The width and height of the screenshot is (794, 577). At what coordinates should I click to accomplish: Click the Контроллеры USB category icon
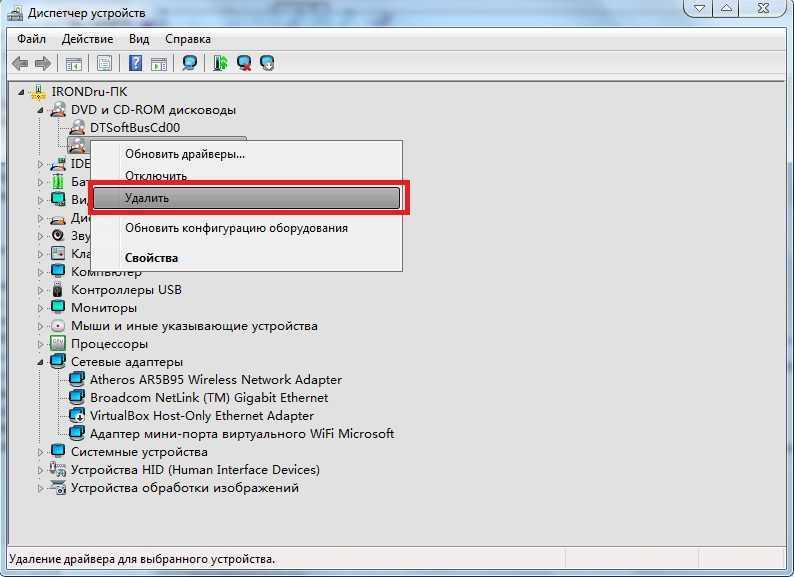tap(58, 290)
